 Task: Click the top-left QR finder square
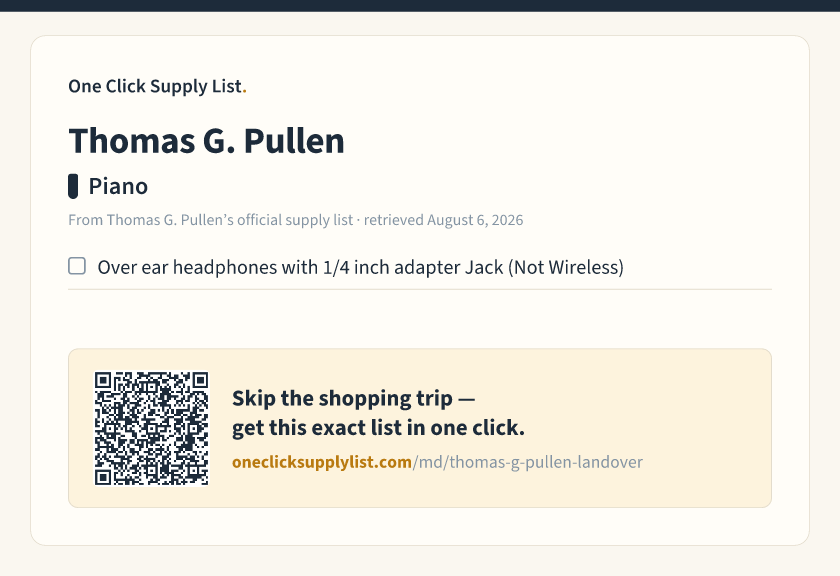(103, 380)
